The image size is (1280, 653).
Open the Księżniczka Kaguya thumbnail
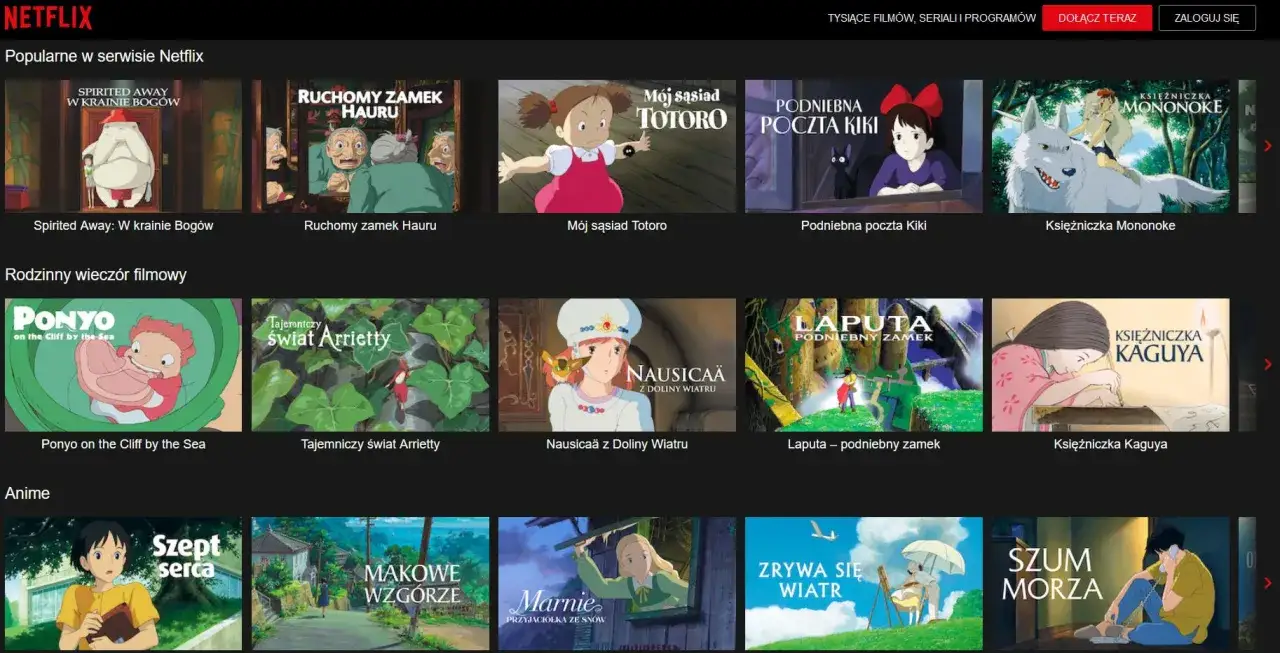[1111, 365]
